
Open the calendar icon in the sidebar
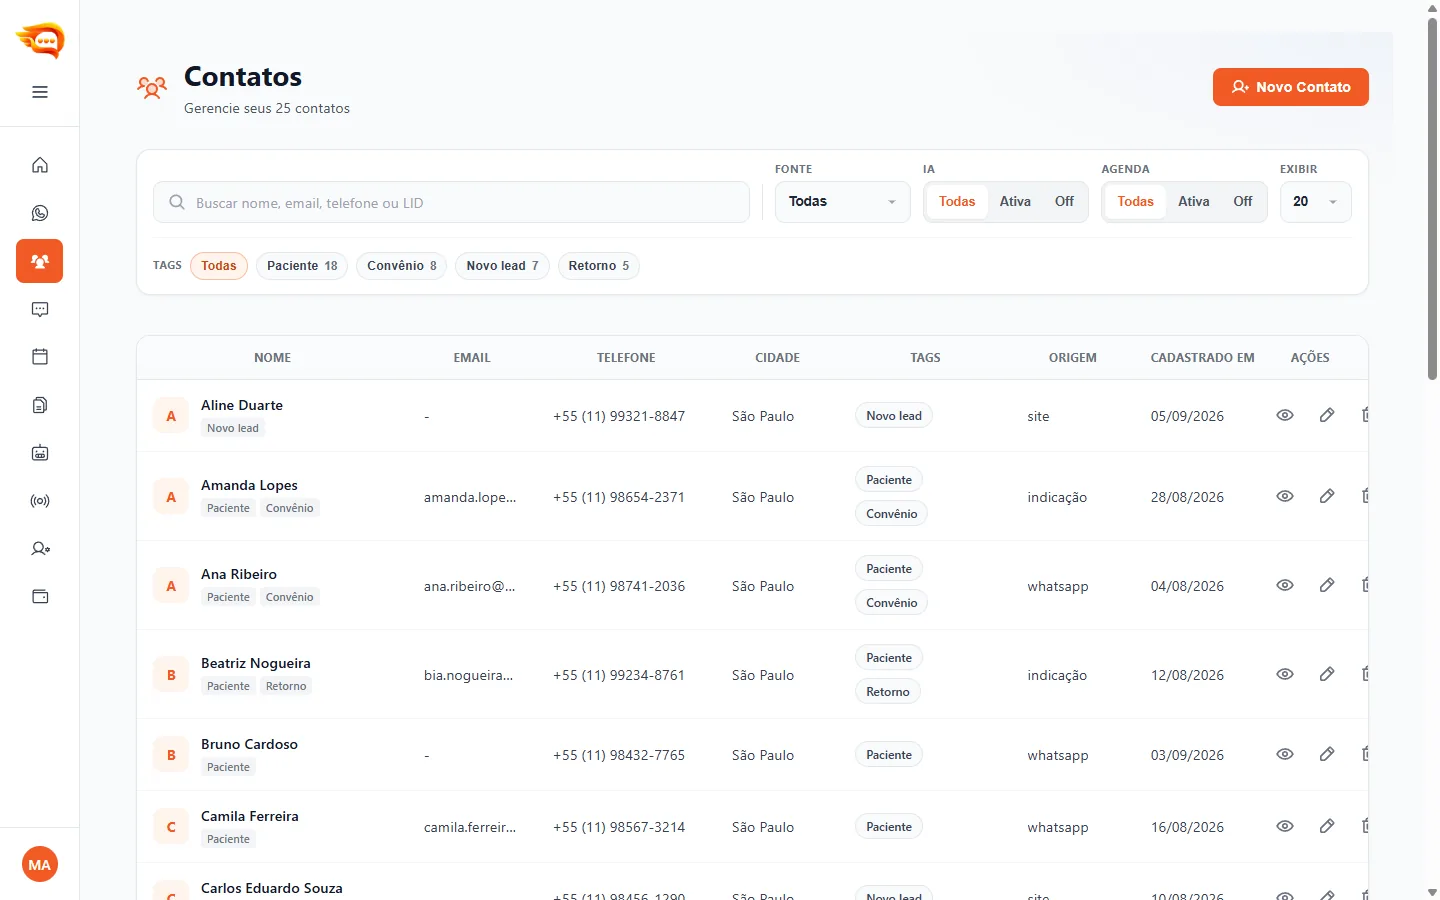point(40,357)
